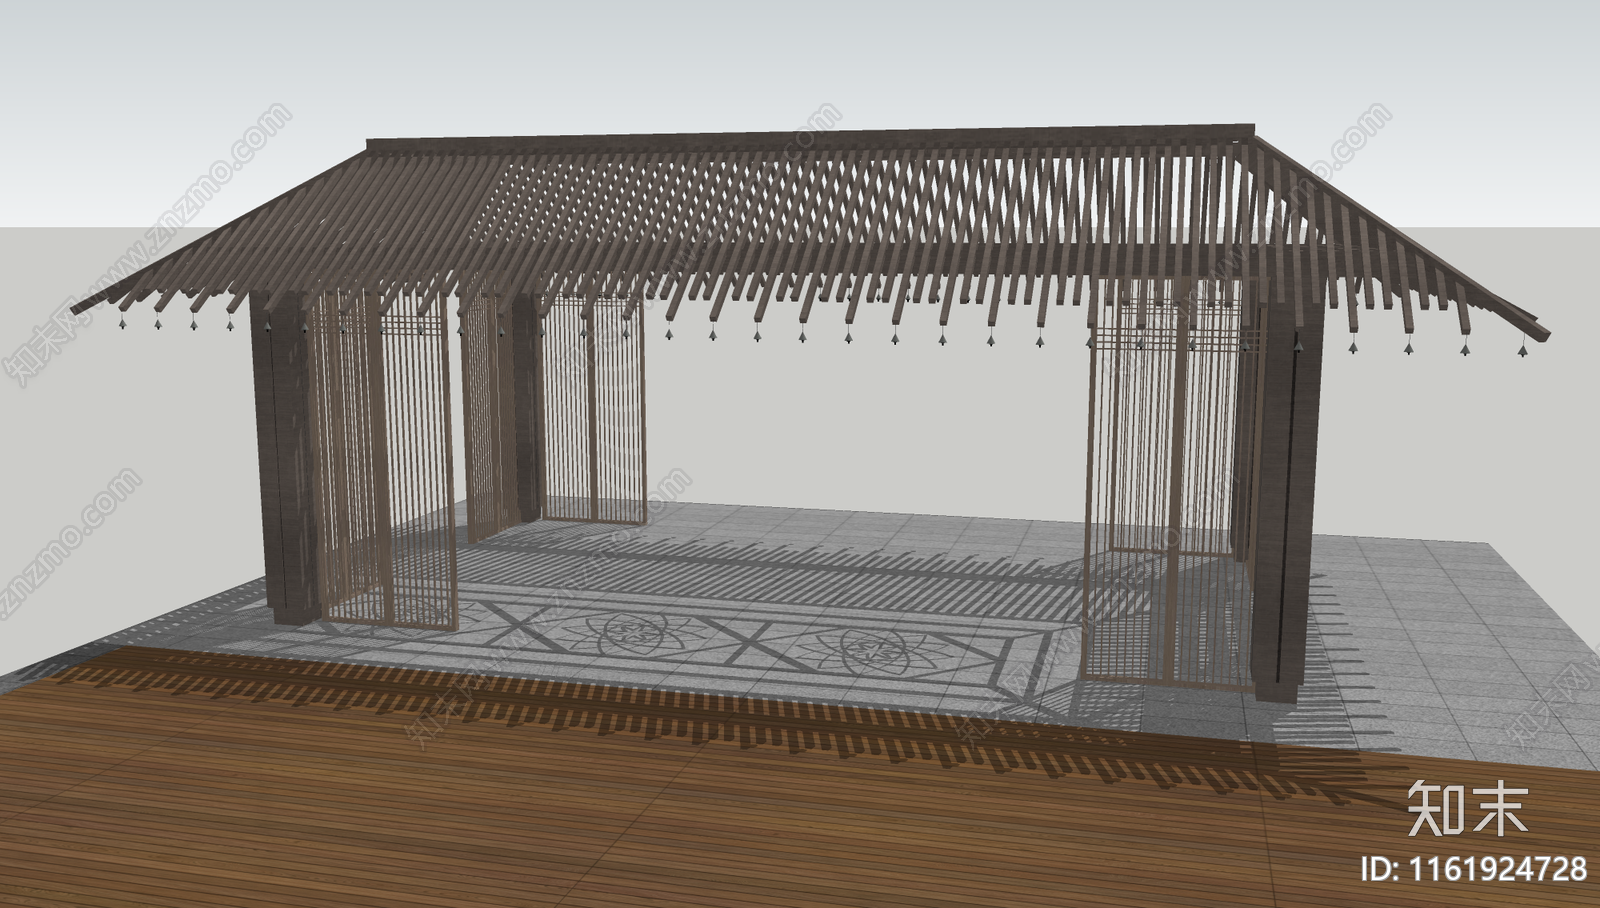Screen dimensions: 1600x908
Task: Click the 知末 logo text
Action: click(1468, 808)
